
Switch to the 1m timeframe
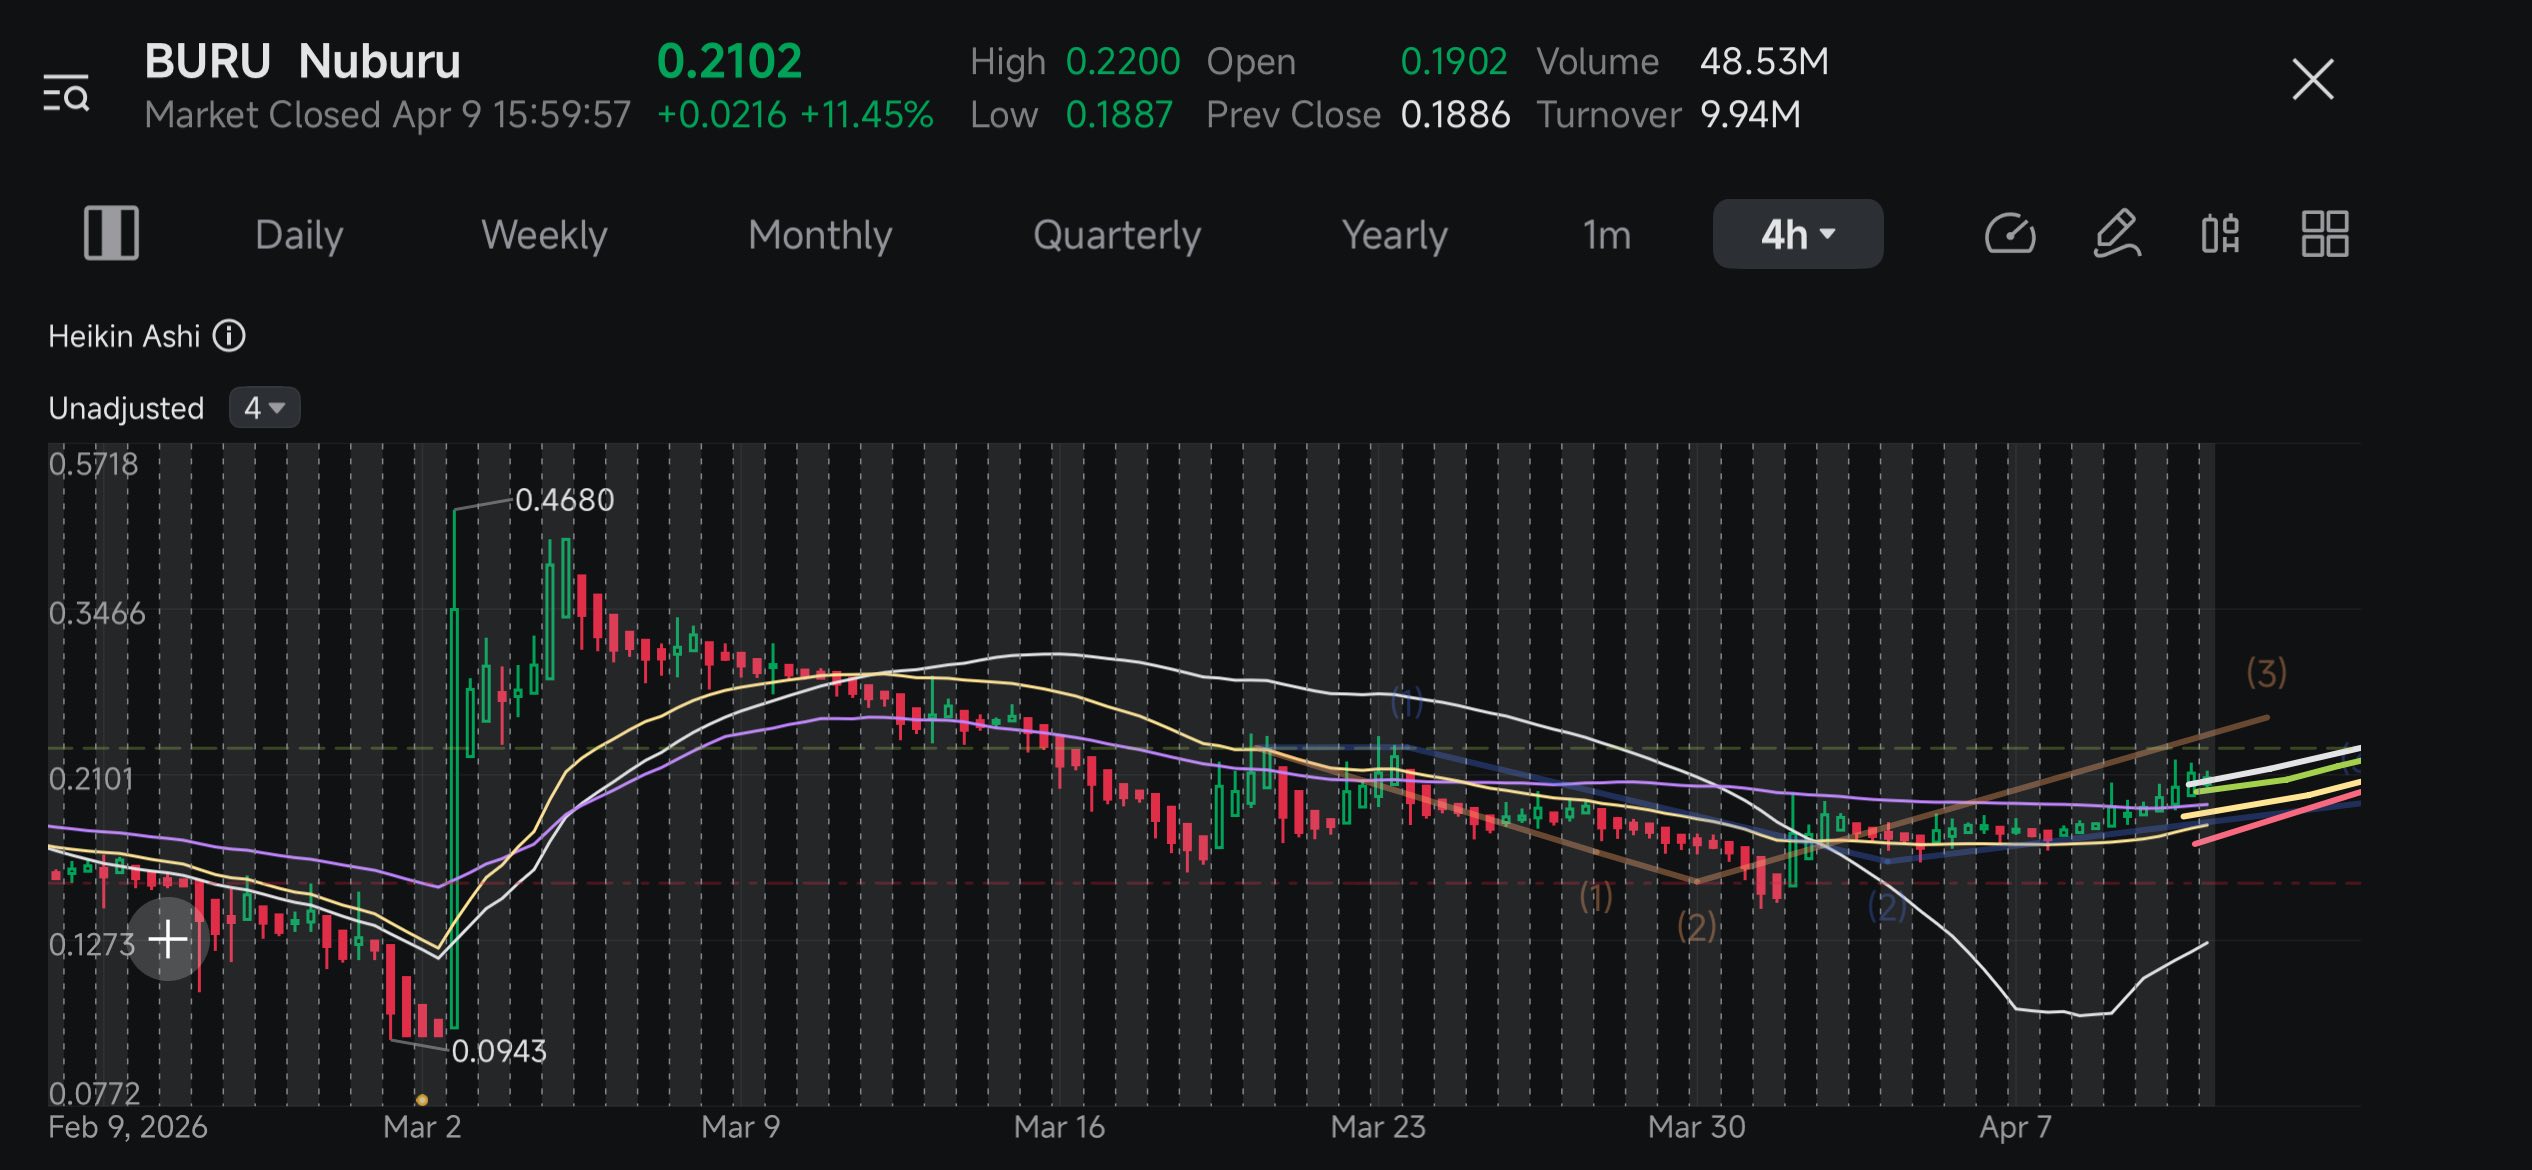[1606, 235]
